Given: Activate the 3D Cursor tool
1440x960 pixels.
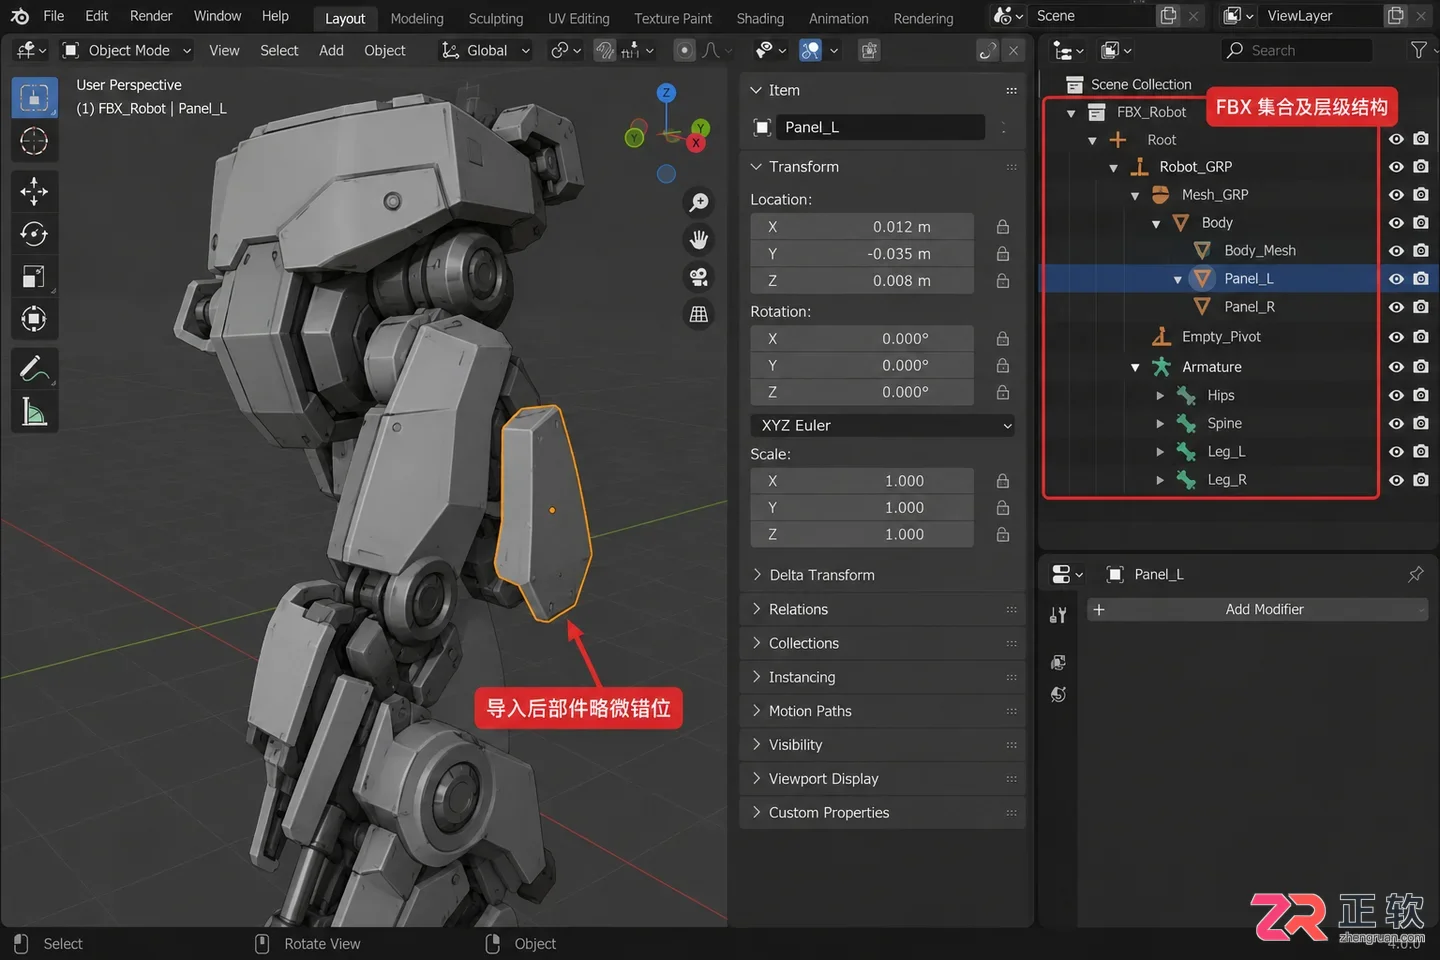Looking at the screenshot, I should pos(34,141).
